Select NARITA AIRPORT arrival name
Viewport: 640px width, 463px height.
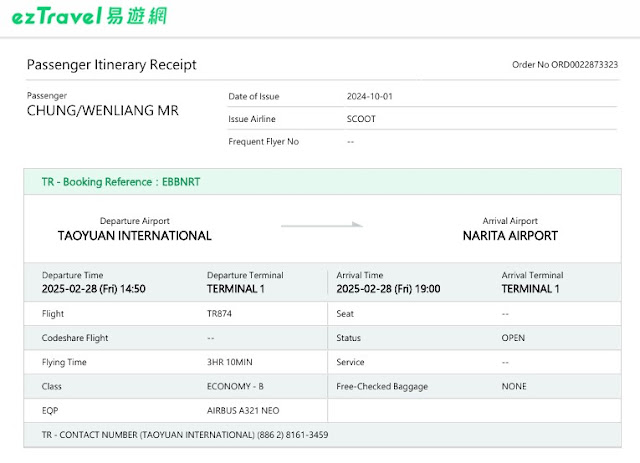pyautogui.click(x=510, y=236)
